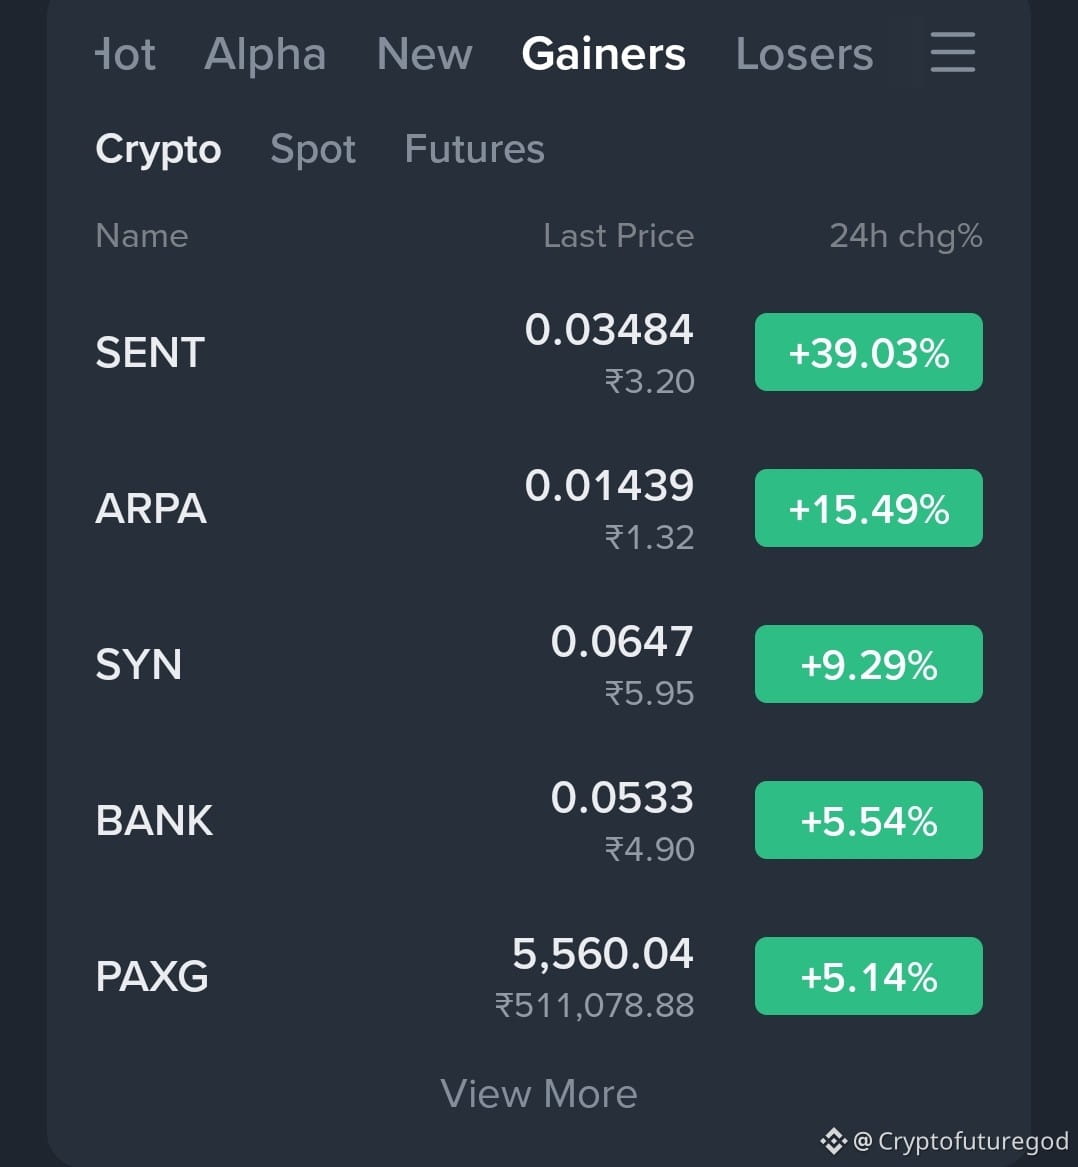1078x1167 pixels.
Task: Select the Crypto sub-tab
Action: 158,149
